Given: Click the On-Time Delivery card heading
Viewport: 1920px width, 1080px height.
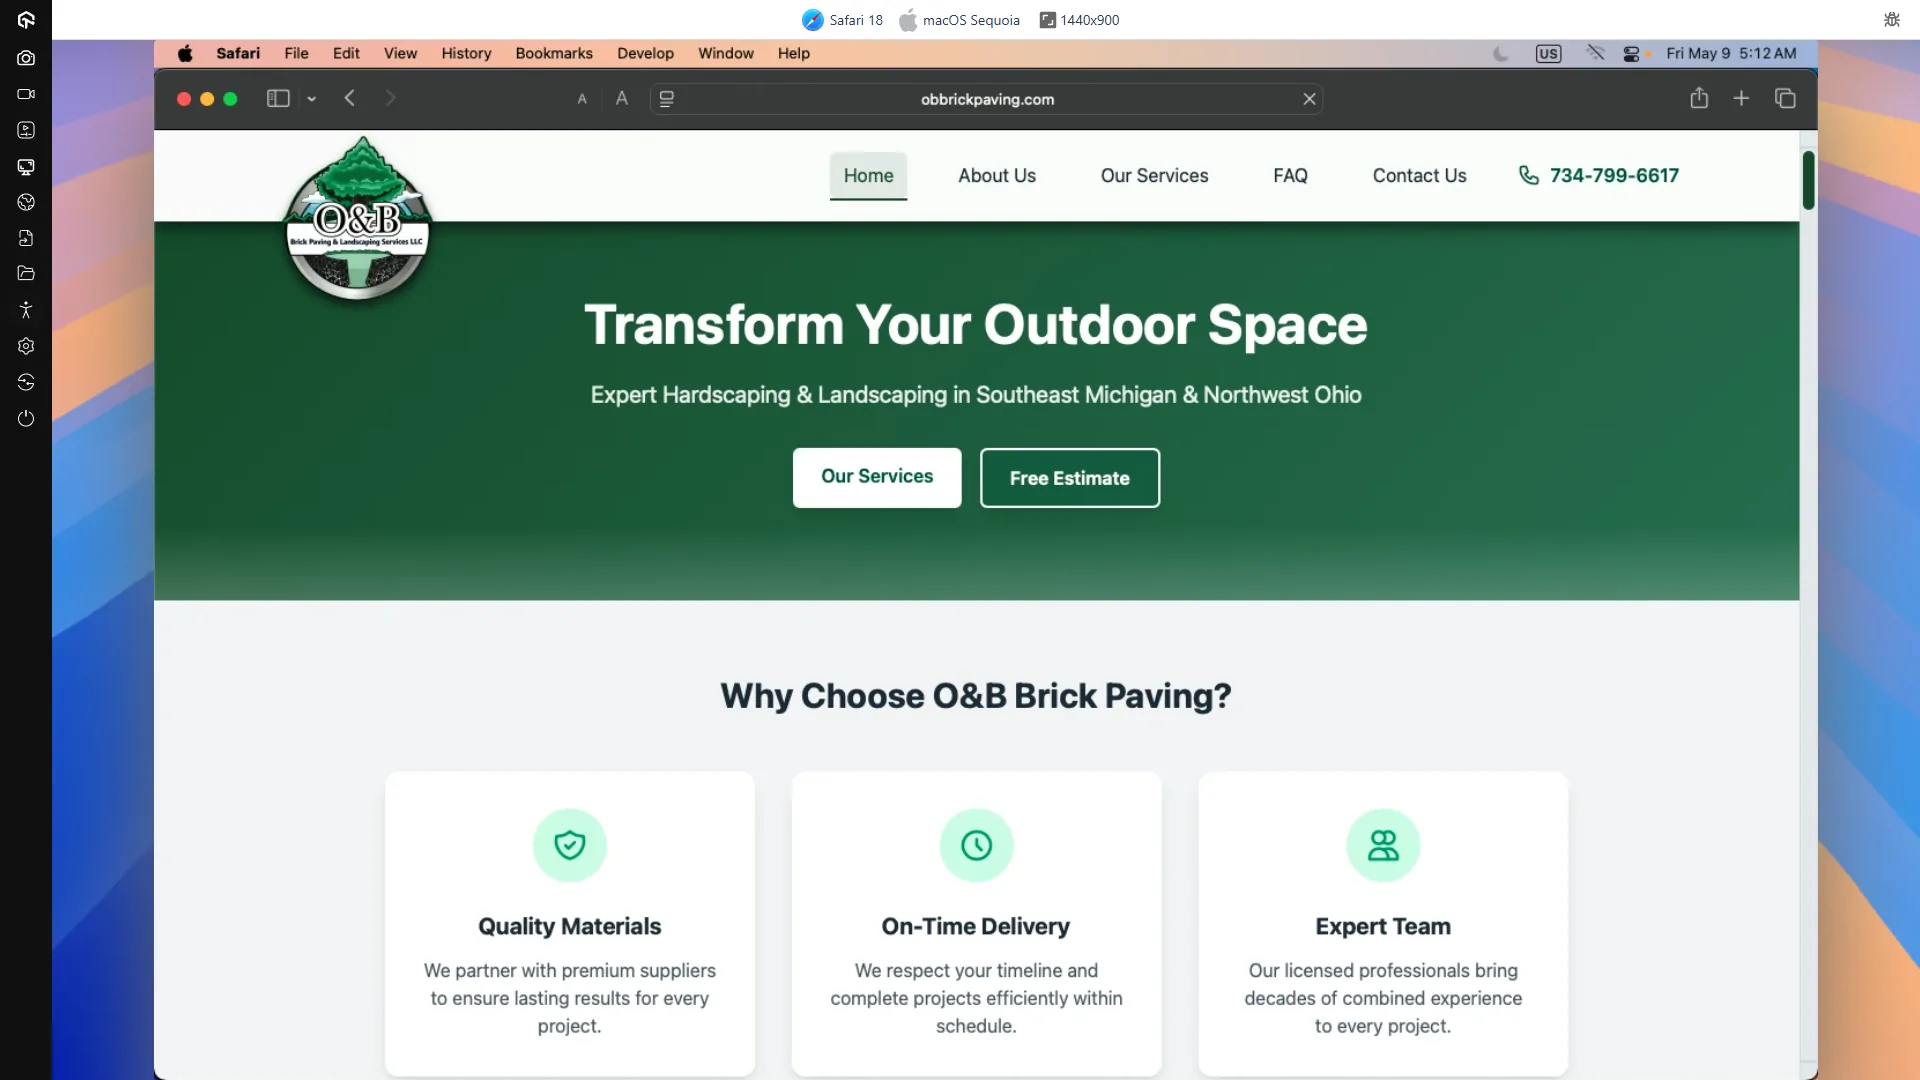Looking at the screenshot, I should [x=976, y=926].
